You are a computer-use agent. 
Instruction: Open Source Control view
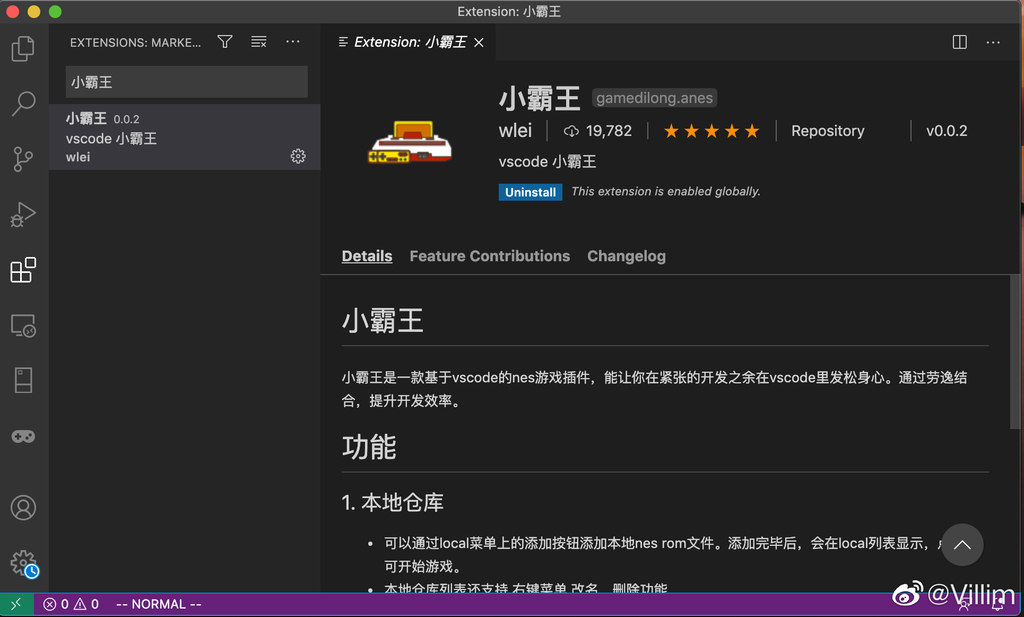tap(24, 159)
